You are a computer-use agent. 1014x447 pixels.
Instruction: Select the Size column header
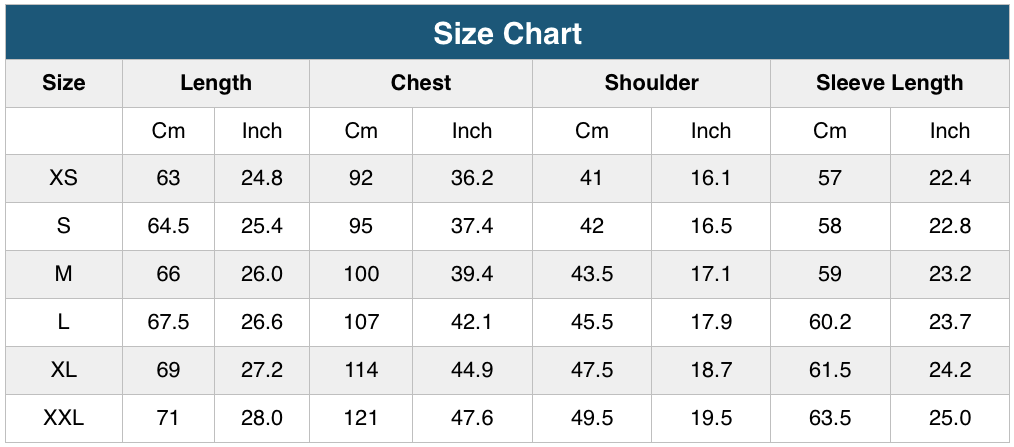(64, 83)
